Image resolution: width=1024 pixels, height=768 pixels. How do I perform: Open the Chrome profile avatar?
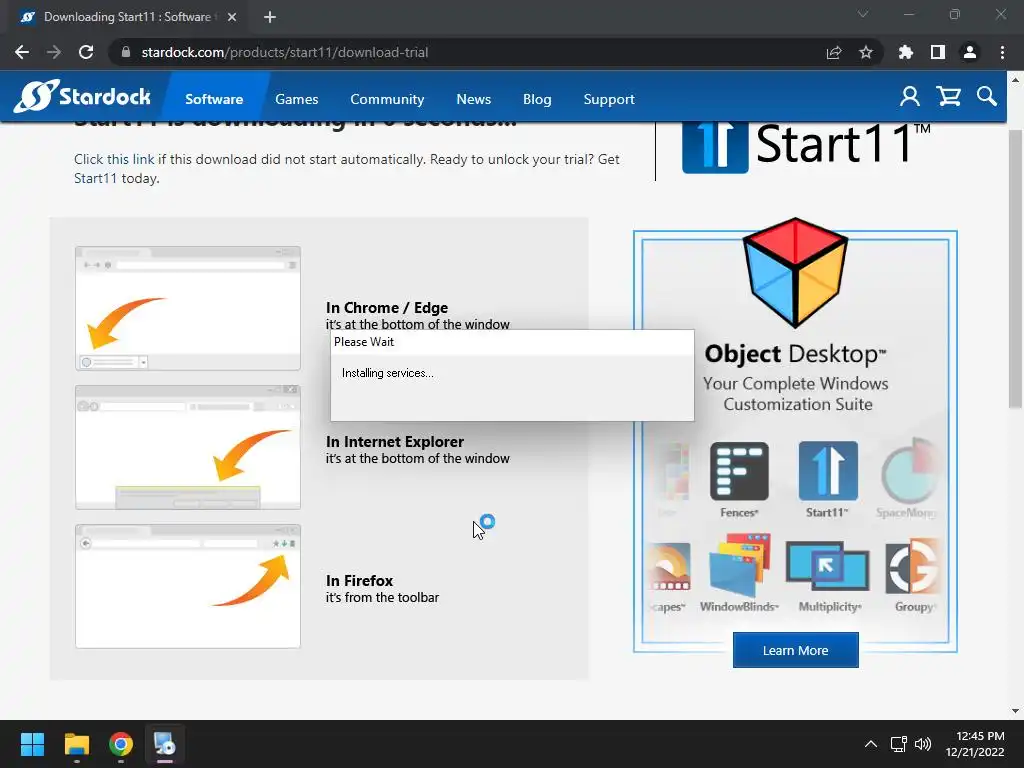click(x=970, y=52)
